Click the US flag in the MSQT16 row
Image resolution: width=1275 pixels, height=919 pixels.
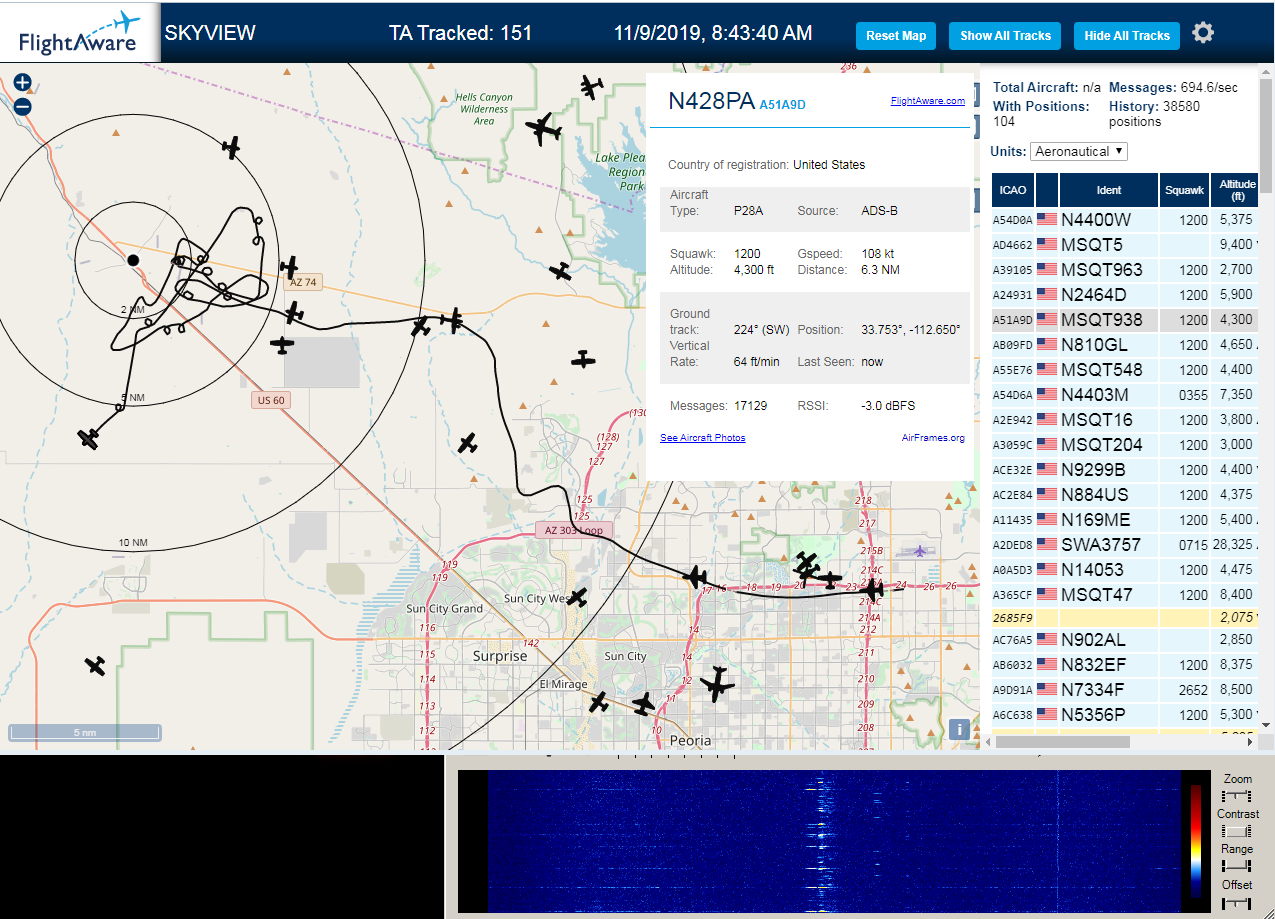(x=1047, y=420)
